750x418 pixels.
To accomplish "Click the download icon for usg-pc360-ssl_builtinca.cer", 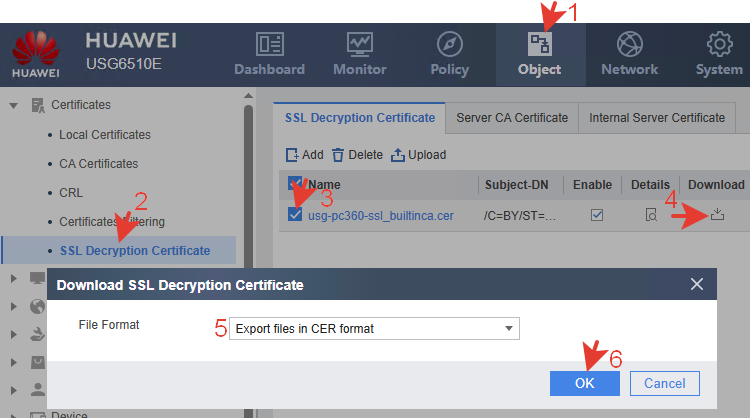I will [x=717, y=214].
